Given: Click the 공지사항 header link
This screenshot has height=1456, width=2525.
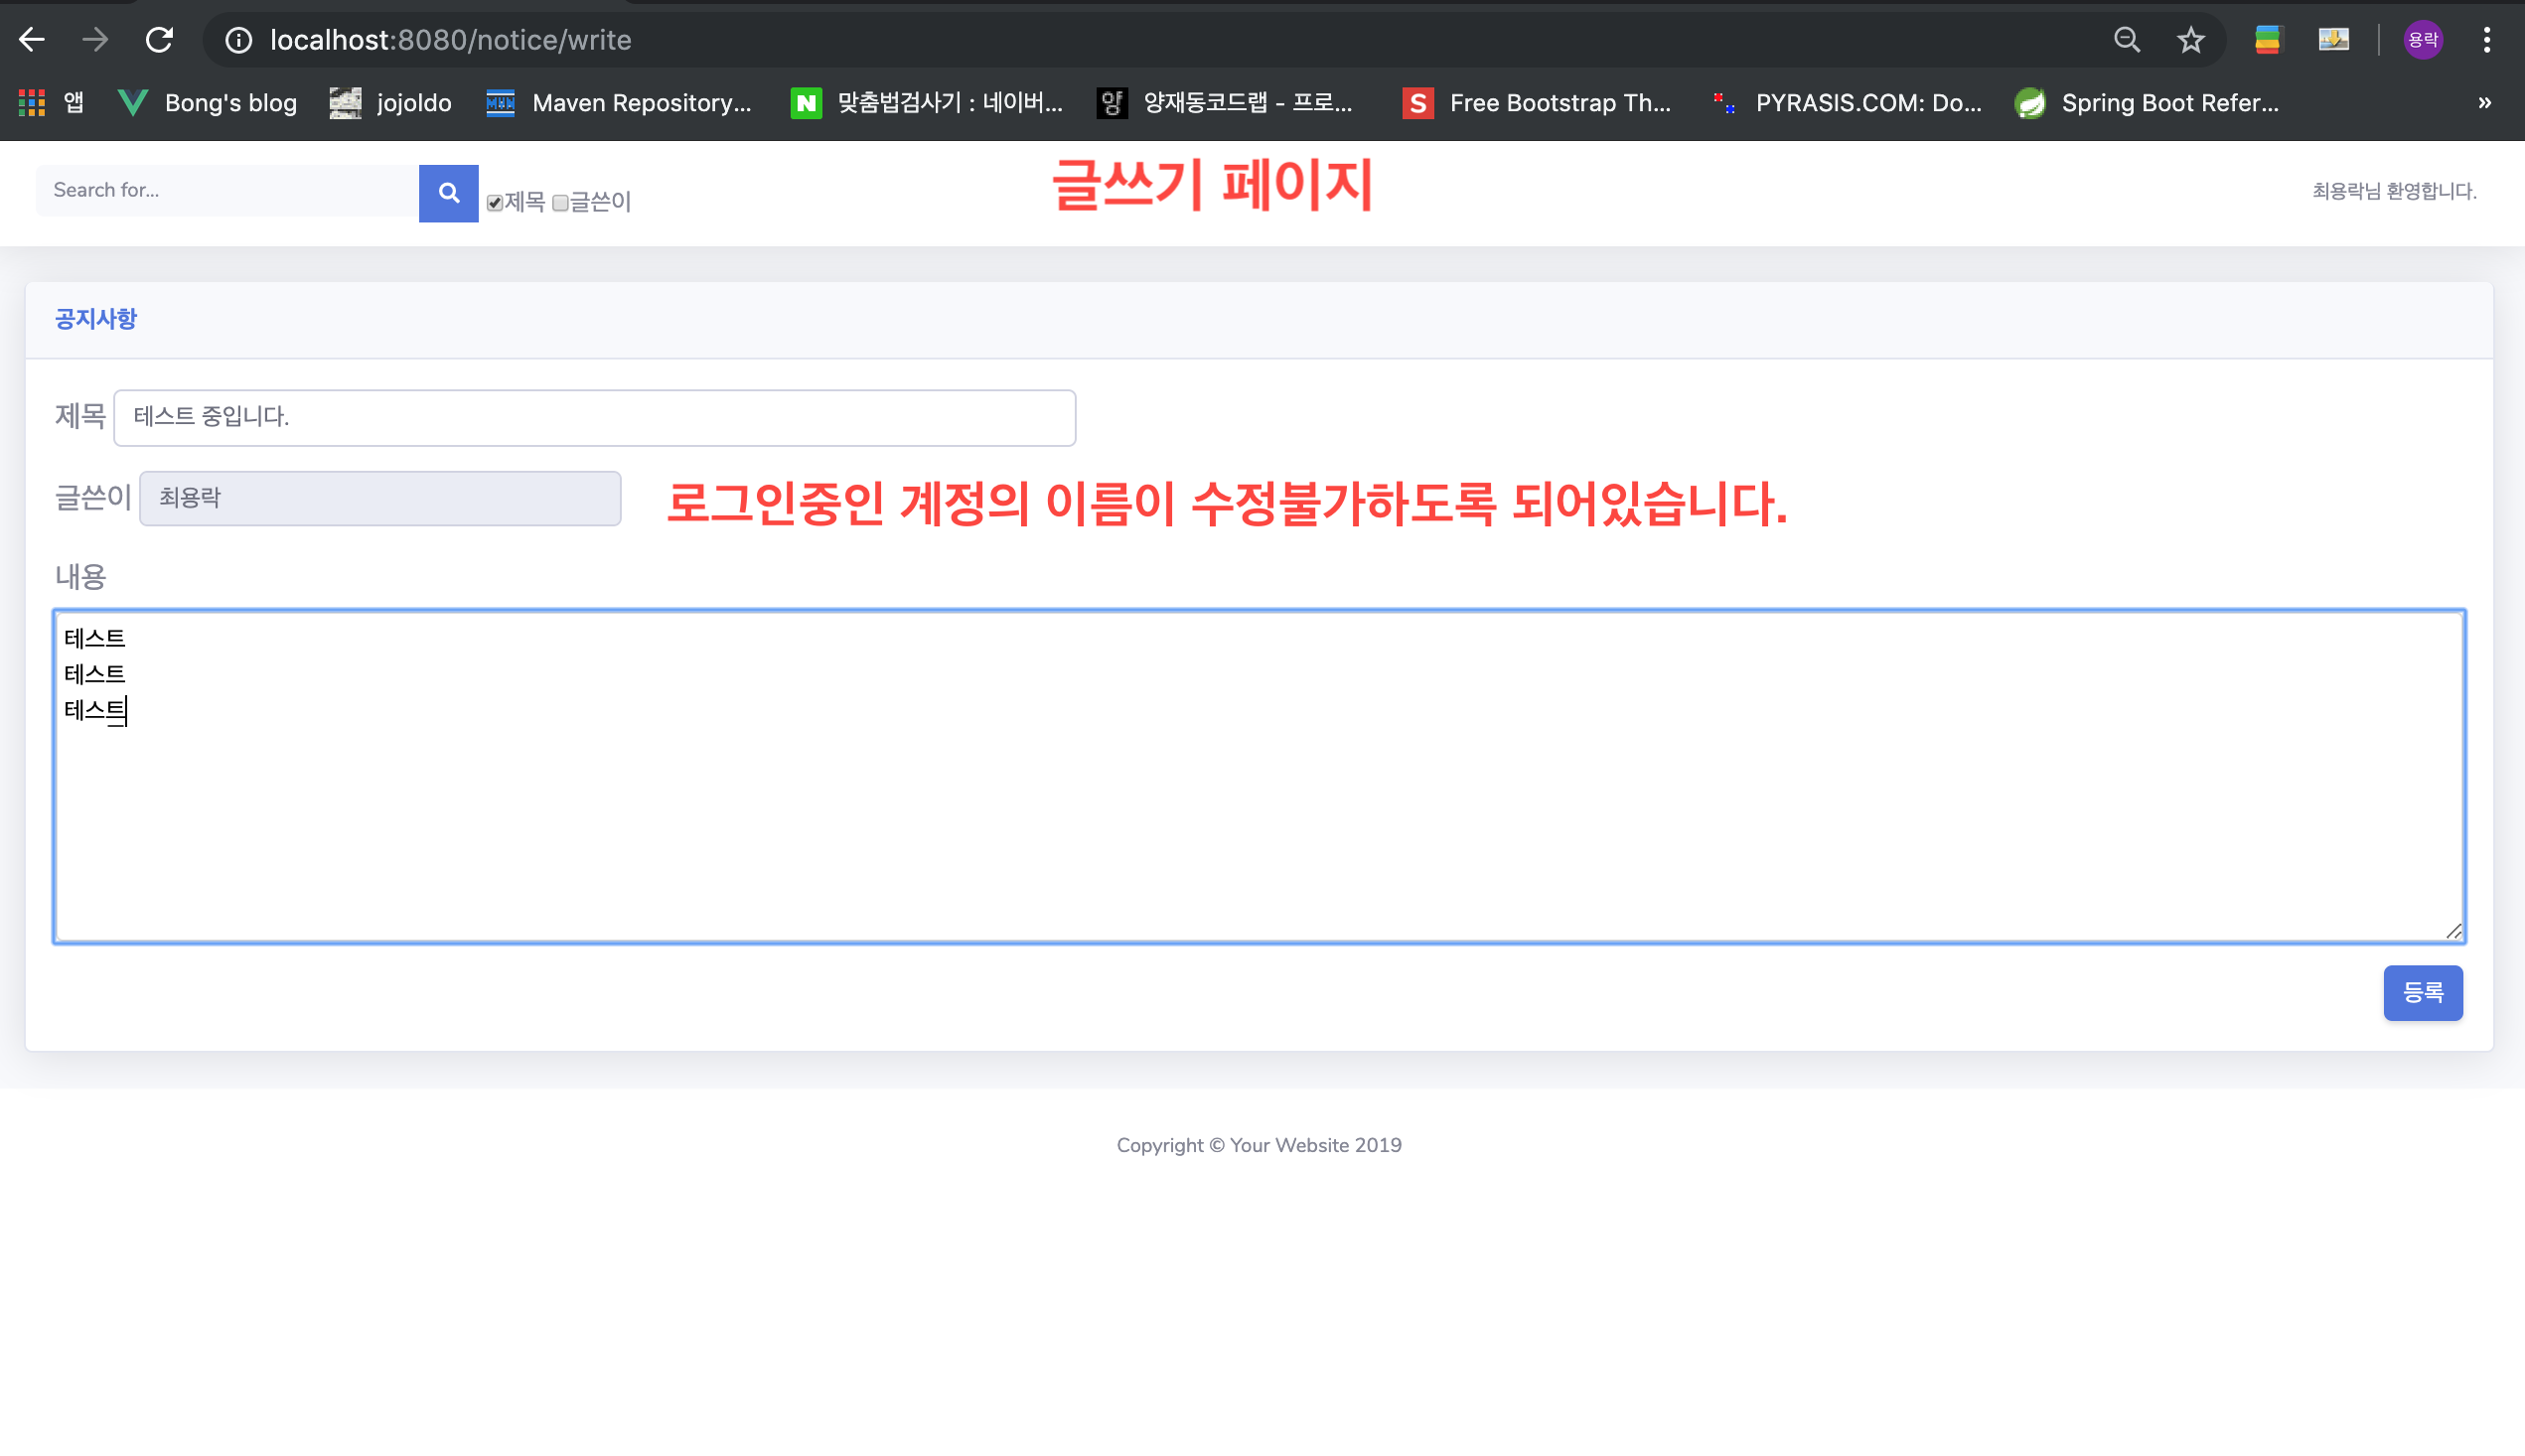Looking at the screenshot, I should click(x=96, y=319).
